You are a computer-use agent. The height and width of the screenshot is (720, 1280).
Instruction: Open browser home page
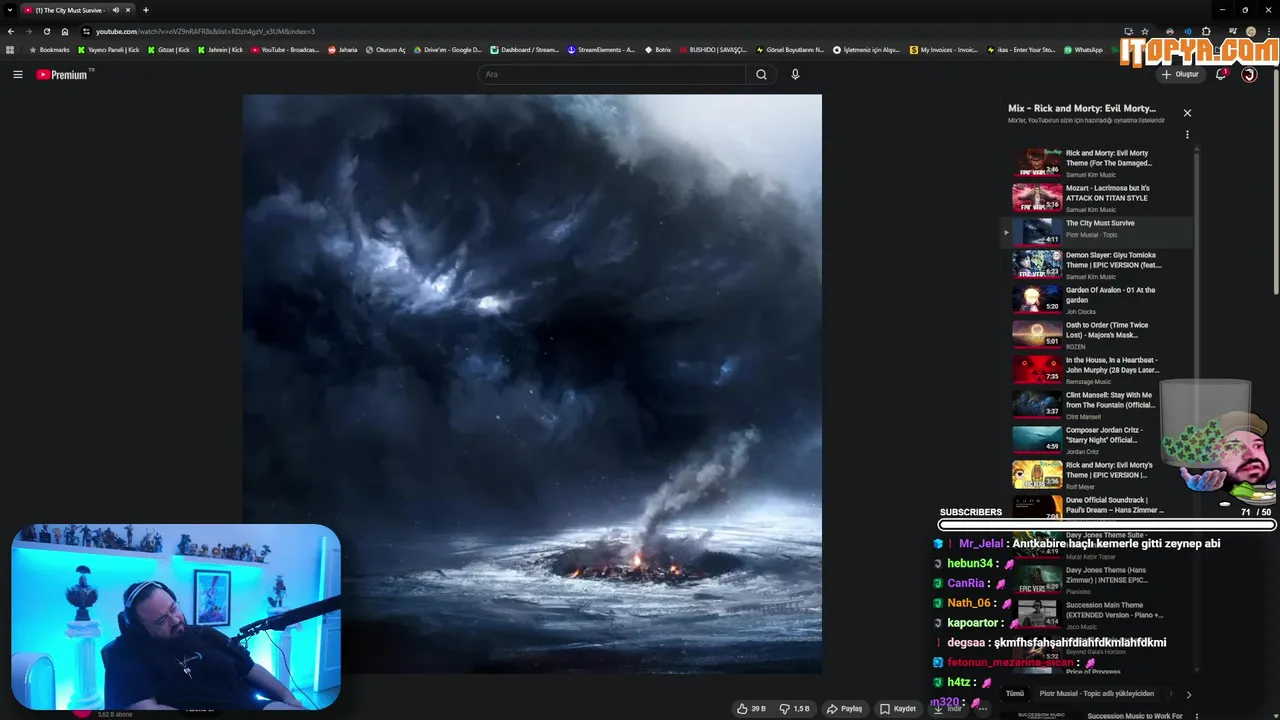click(x=65, y=31)
